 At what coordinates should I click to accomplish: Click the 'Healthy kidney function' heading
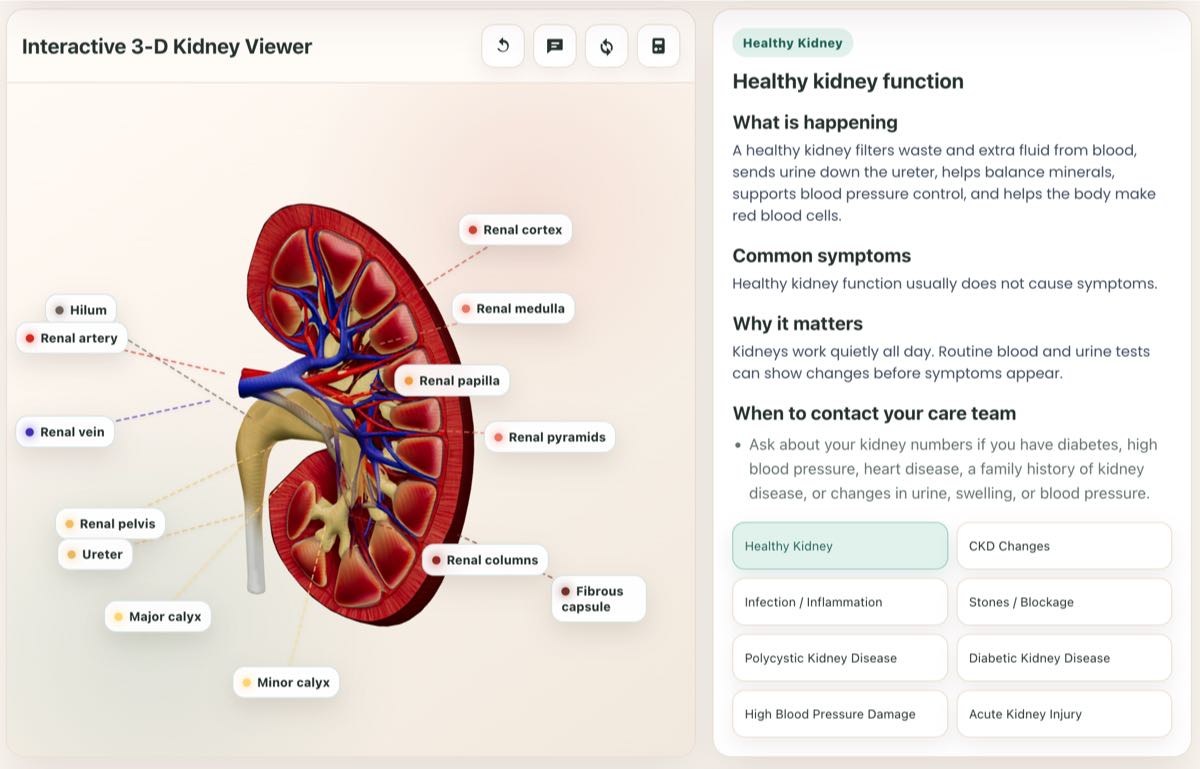coord(848,82)
